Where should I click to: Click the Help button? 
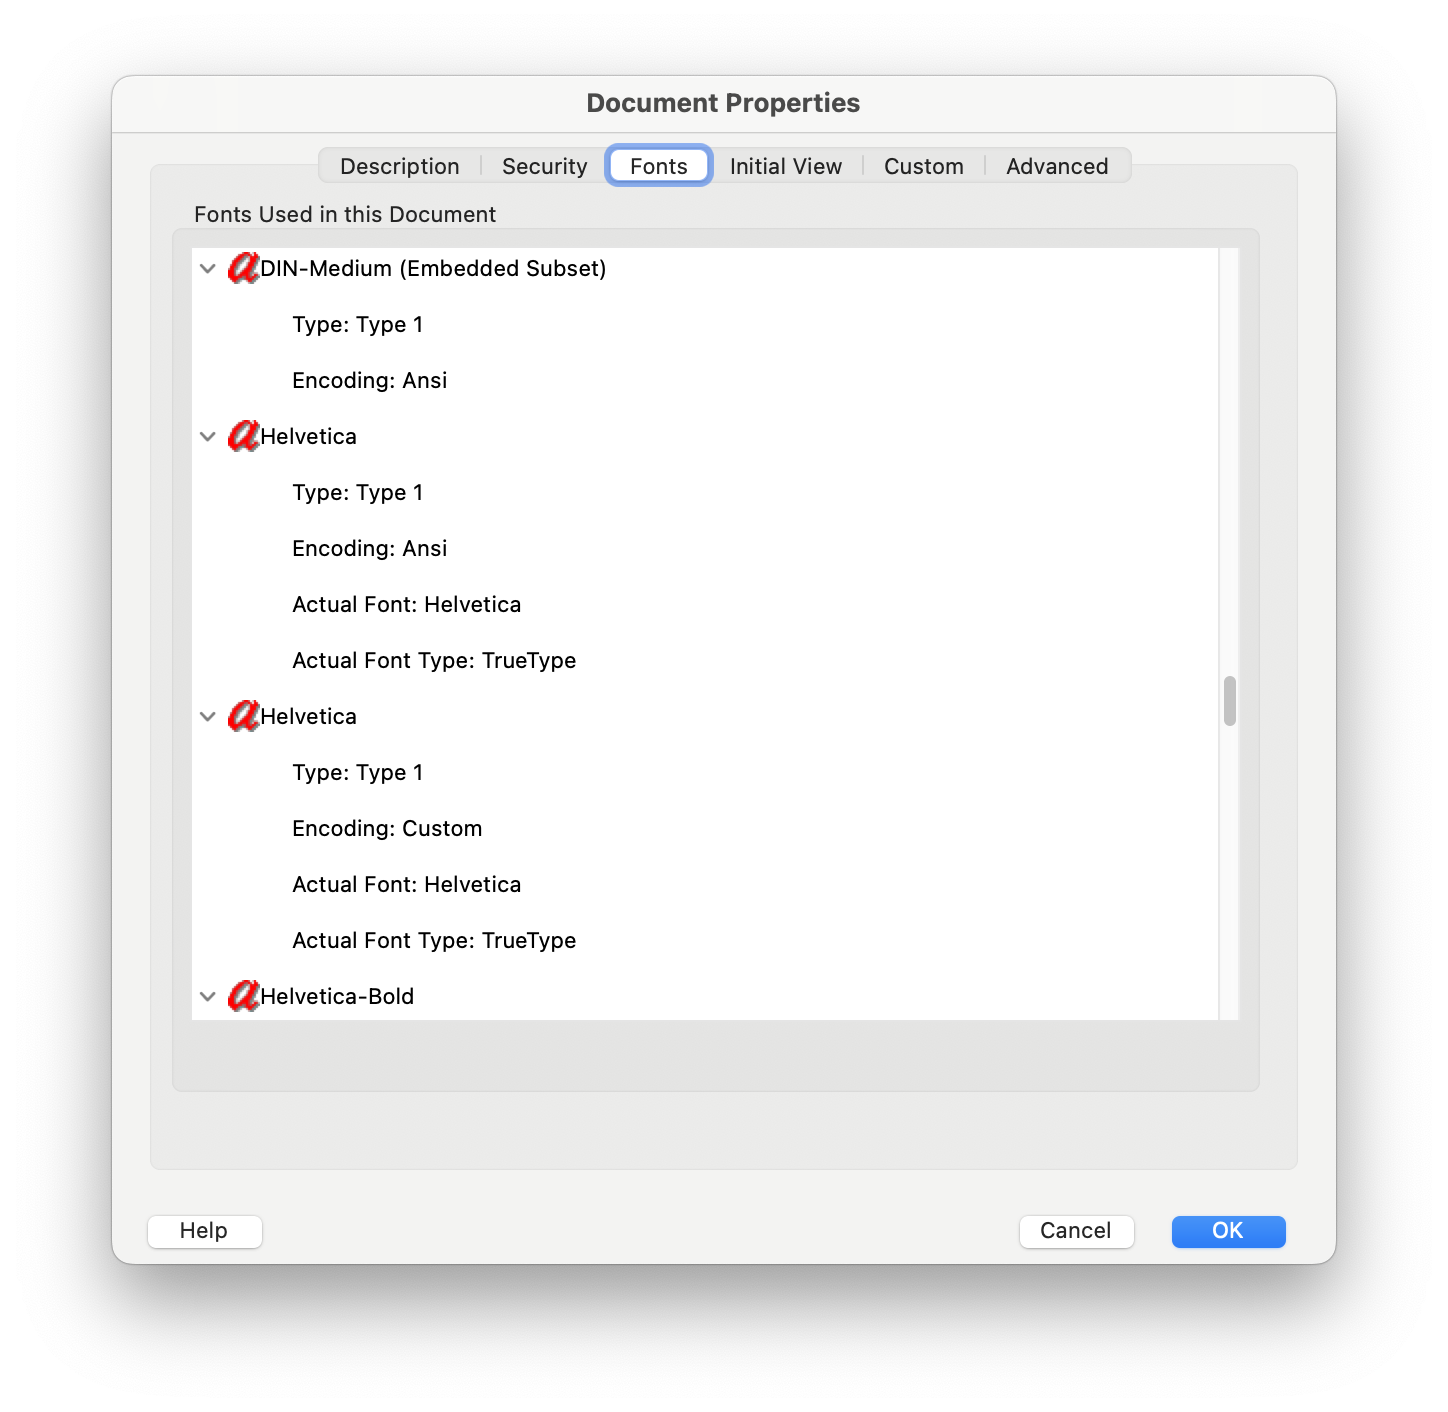(204, 1231)
